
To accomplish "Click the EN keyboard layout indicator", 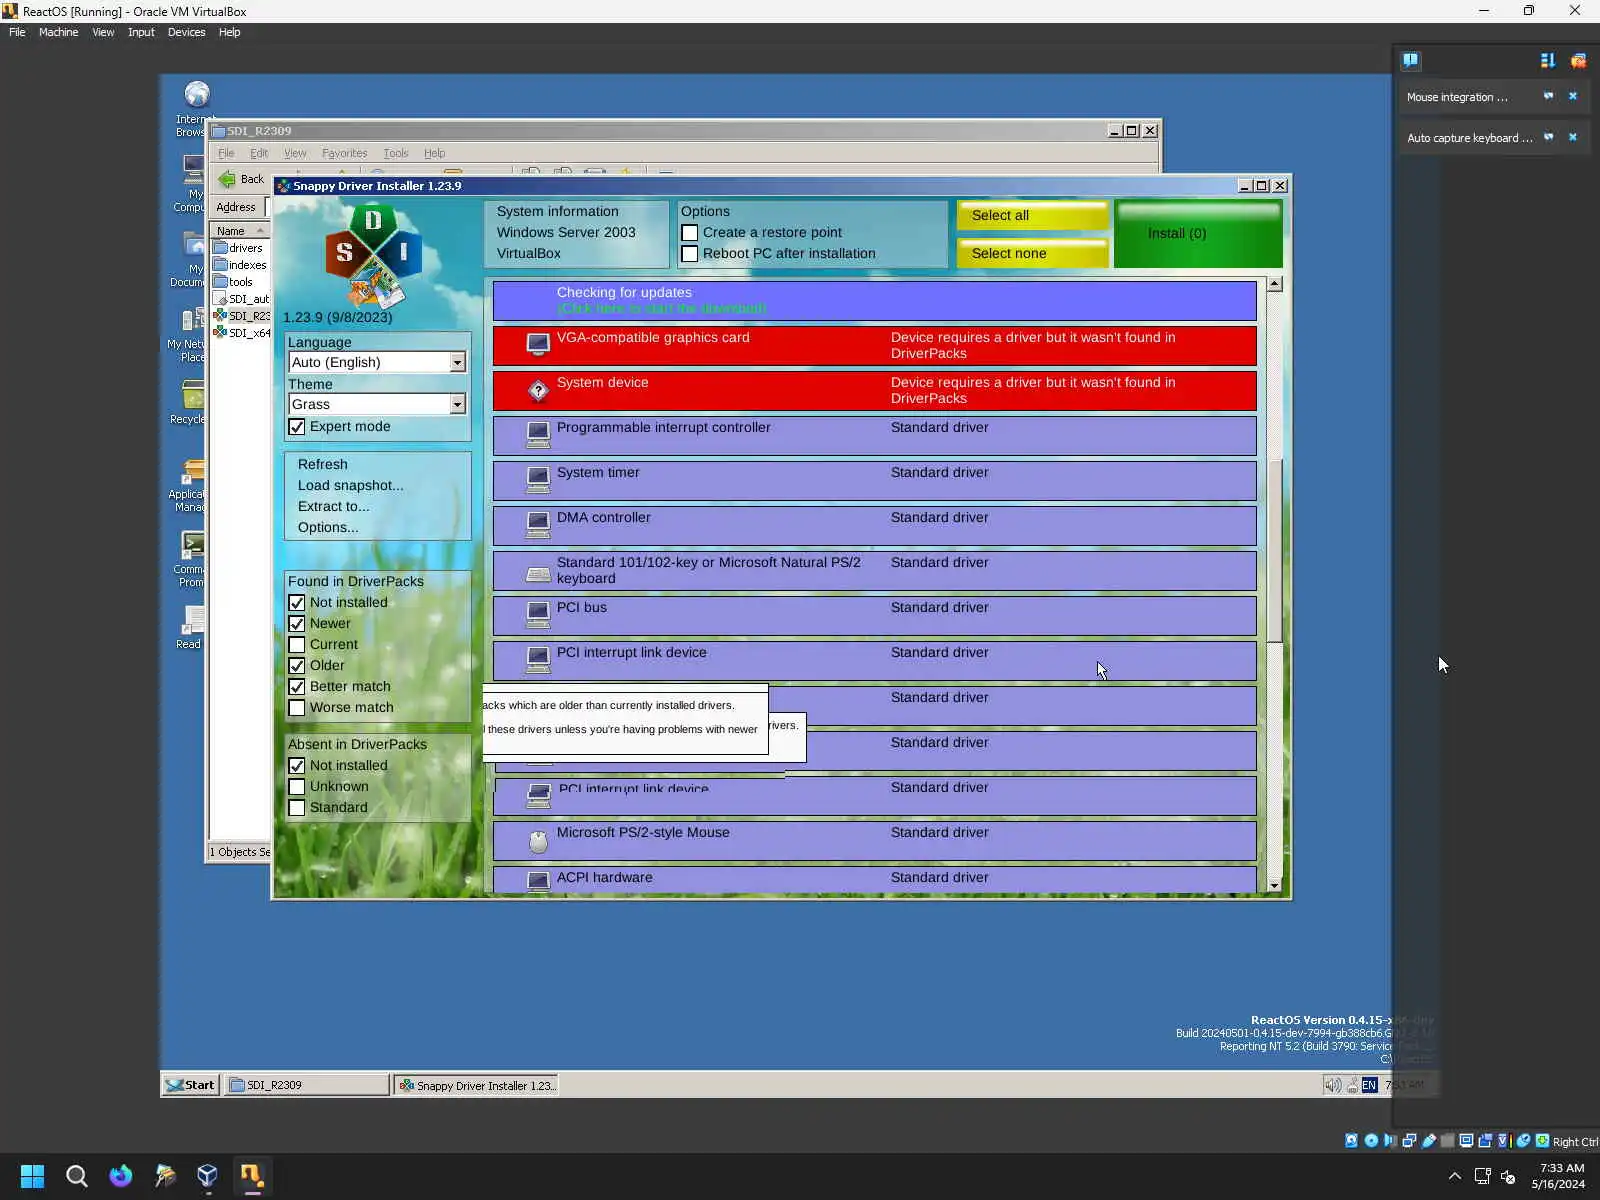I will 1369,1085.
